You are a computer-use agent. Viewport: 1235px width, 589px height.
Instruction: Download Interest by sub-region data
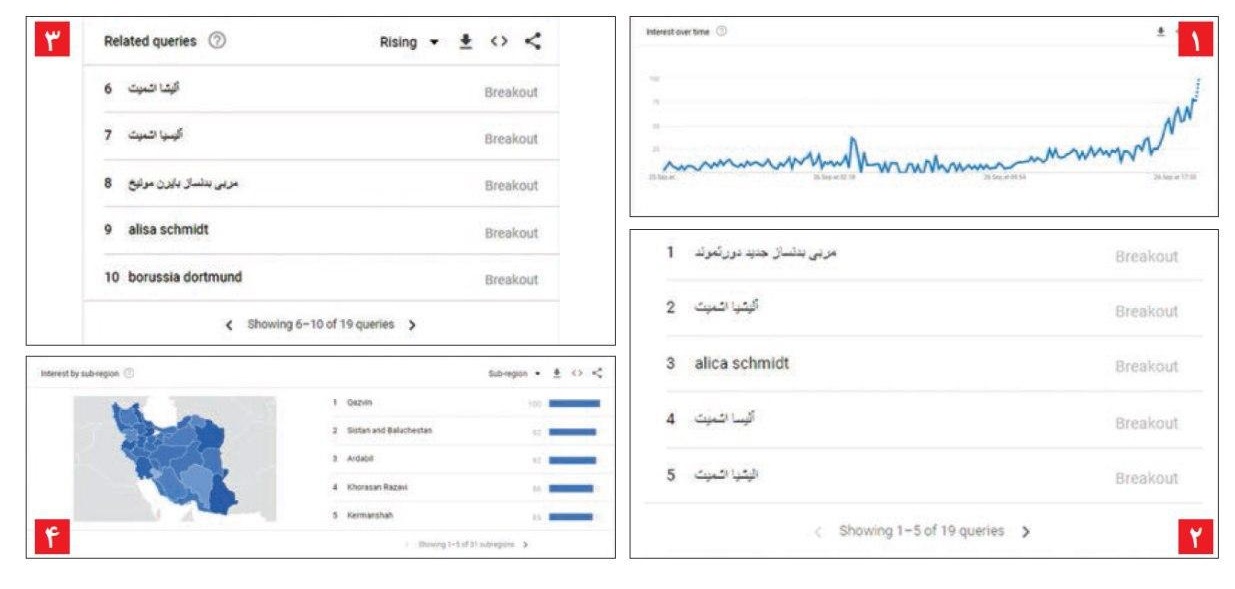tap(557, 373)
